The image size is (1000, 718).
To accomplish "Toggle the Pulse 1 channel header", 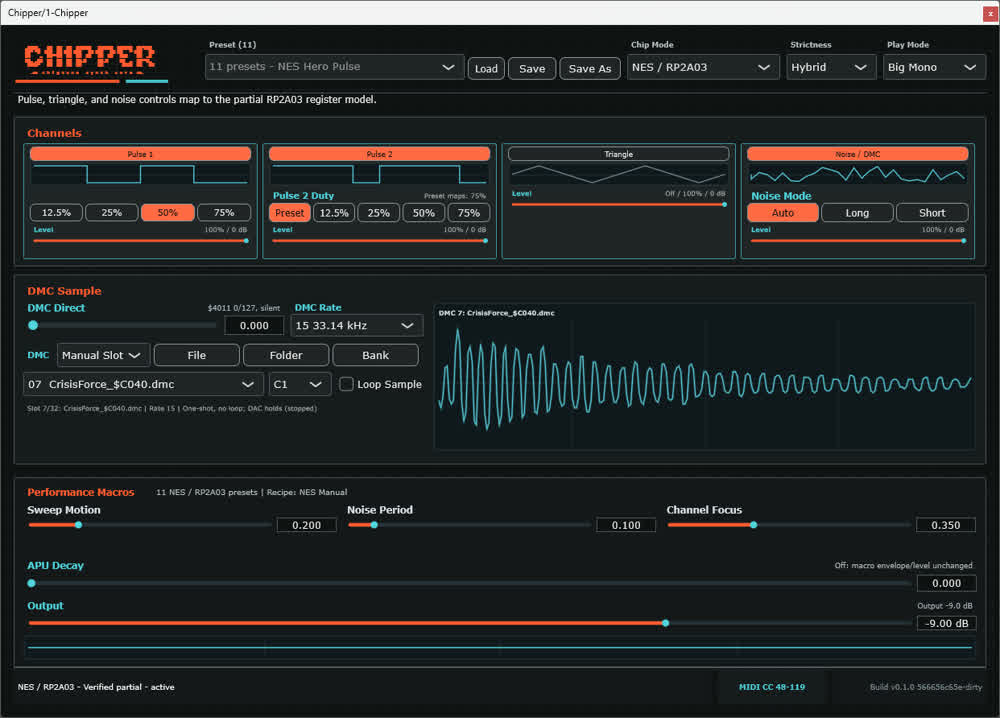I will pyautogui.click(x=140, y=154).
